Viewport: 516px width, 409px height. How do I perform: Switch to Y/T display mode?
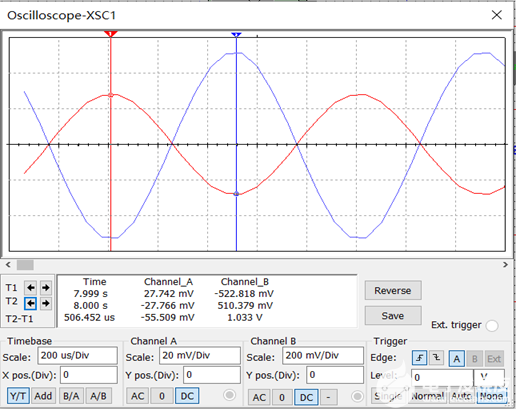point(18,396)
